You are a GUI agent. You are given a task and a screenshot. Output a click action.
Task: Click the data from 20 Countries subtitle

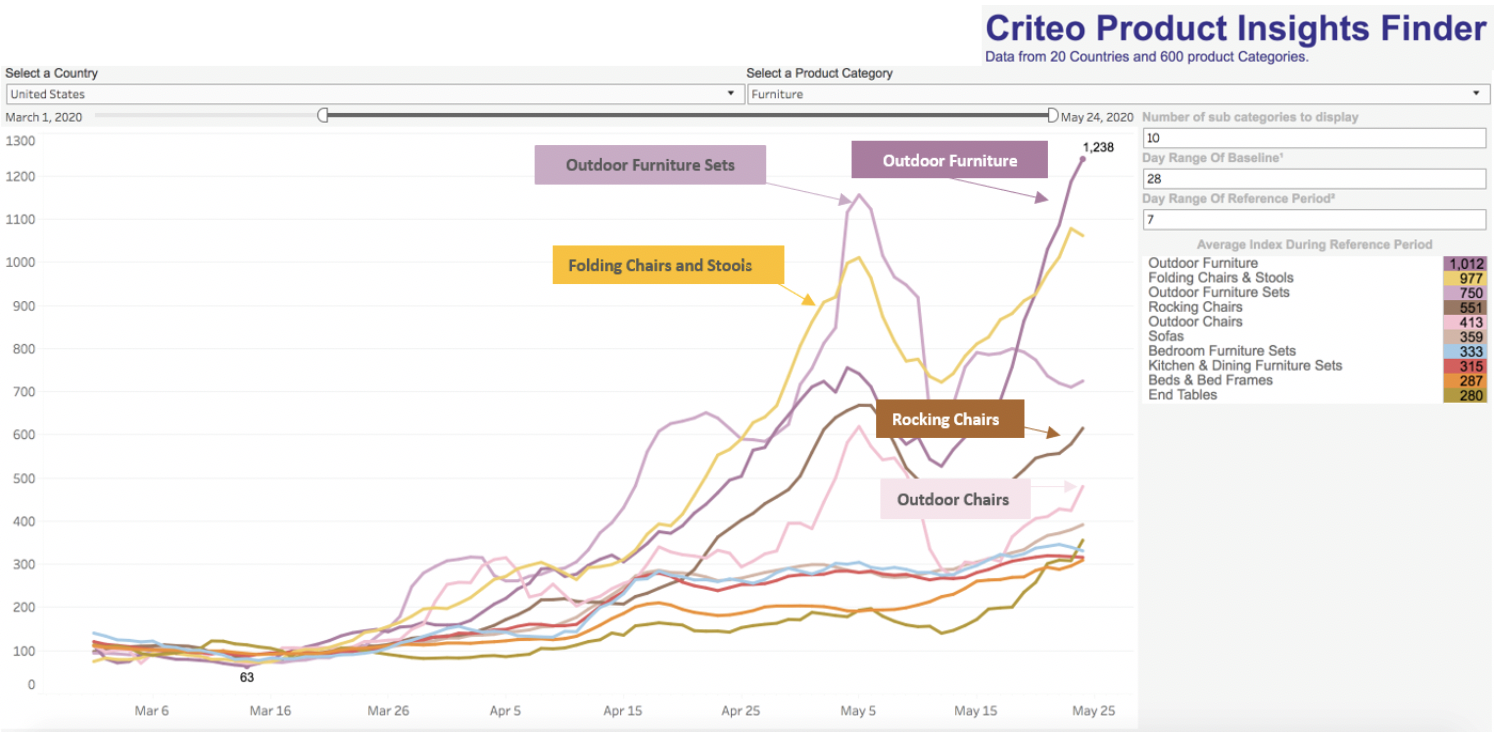click(x=1147, y=57)
